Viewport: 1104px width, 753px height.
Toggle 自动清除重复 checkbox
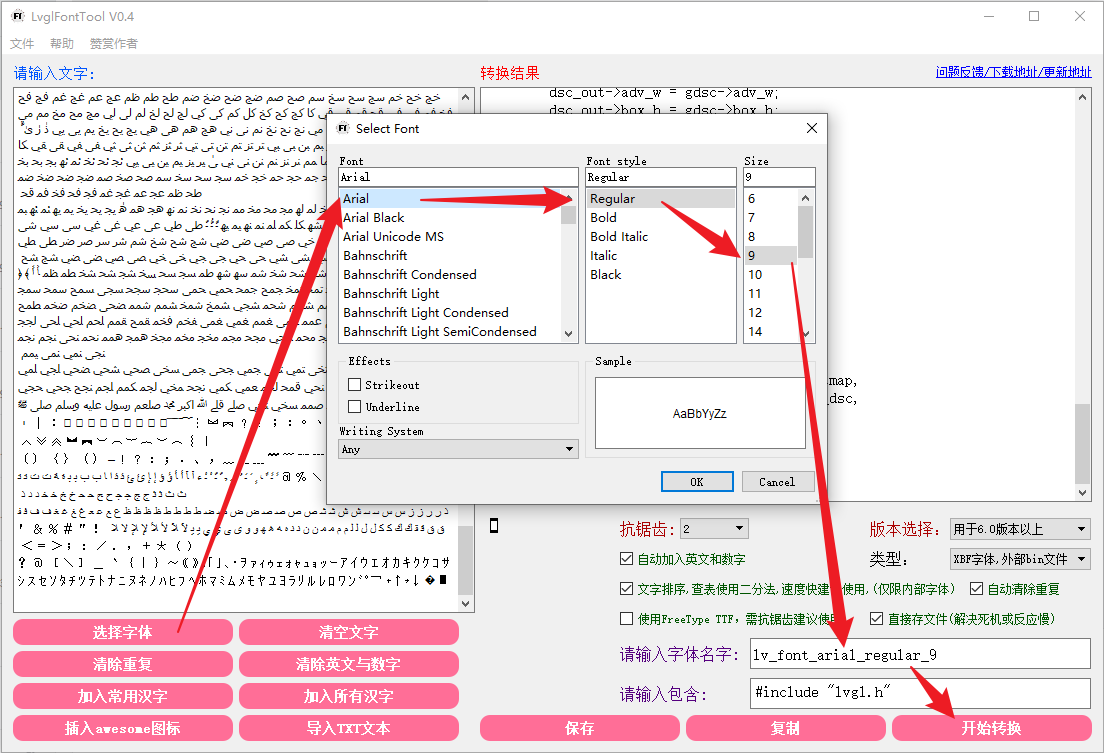coord(977,588)
